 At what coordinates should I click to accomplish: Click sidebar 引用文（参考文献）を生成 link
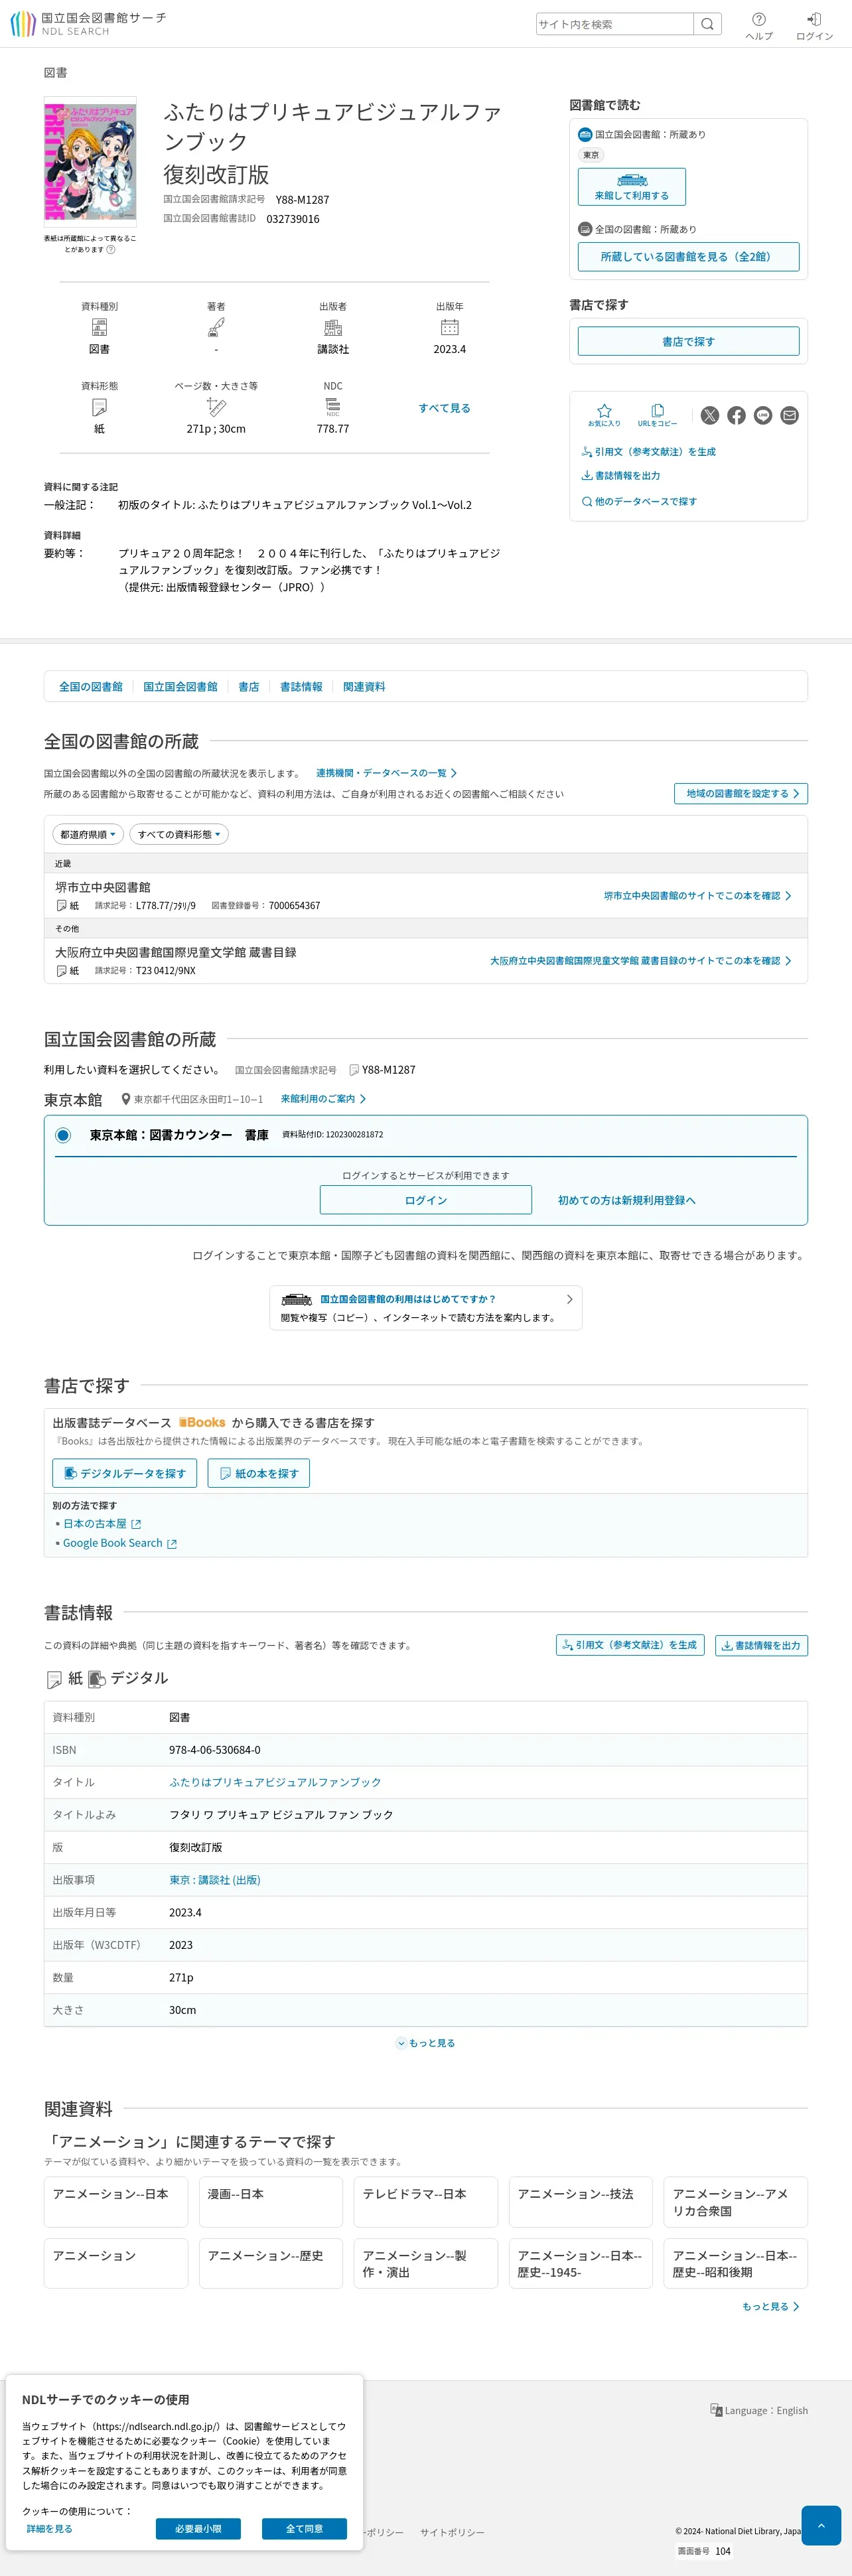pyautogui.click(x=648, y=452)
